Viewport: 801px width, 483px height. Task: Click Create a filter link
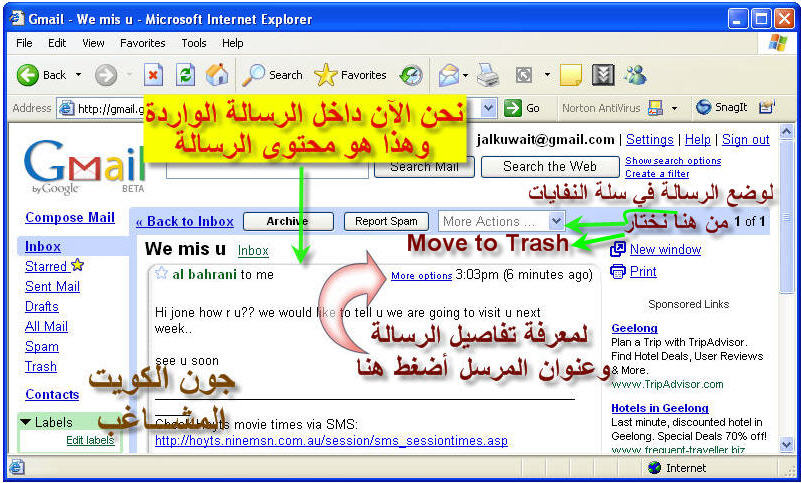coord(657,174)
